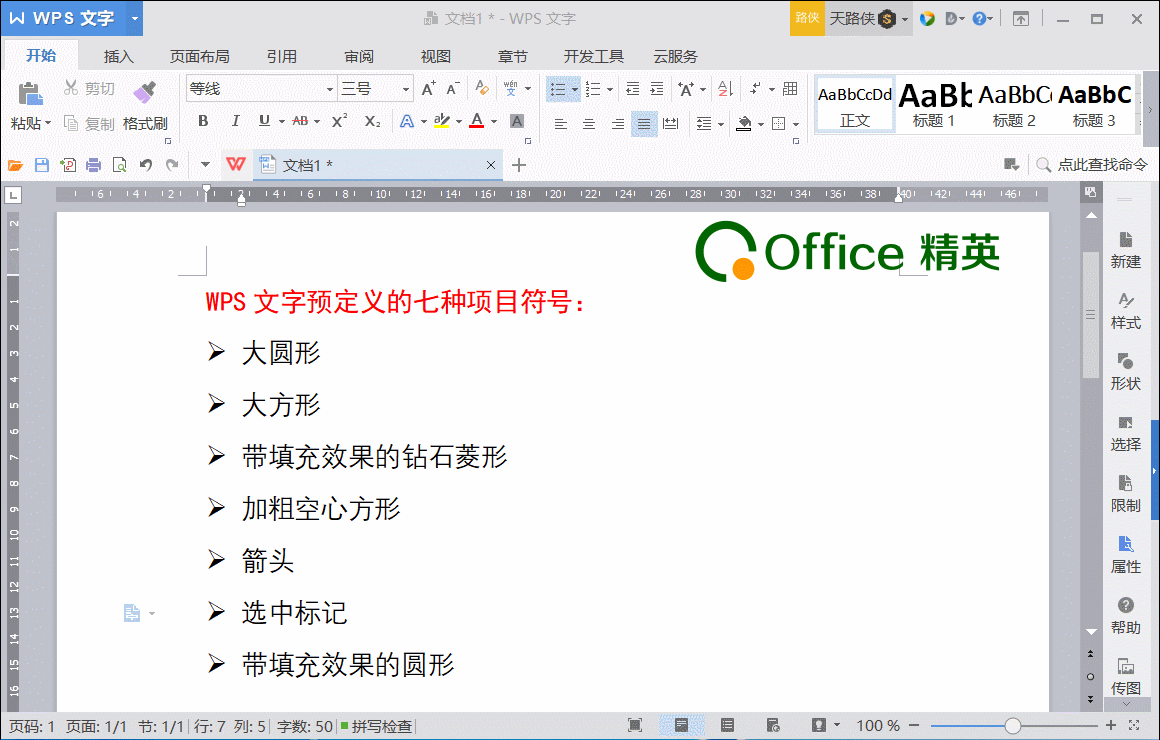Select the Format Painter tool
This screenshot has height=740, width=1160.
click(x=144, y=107)
